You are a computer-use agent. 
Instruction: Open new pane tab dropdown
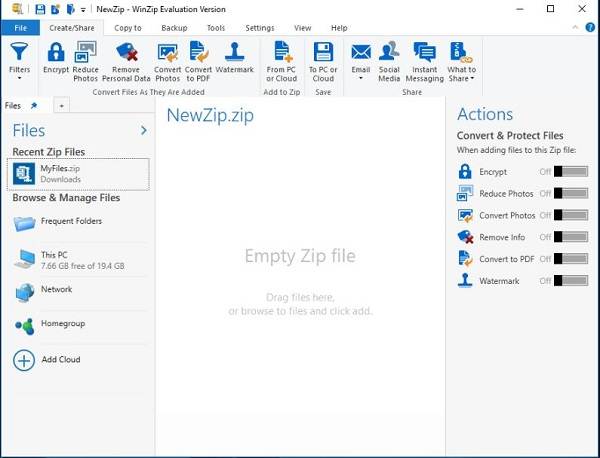click(62, 106)
